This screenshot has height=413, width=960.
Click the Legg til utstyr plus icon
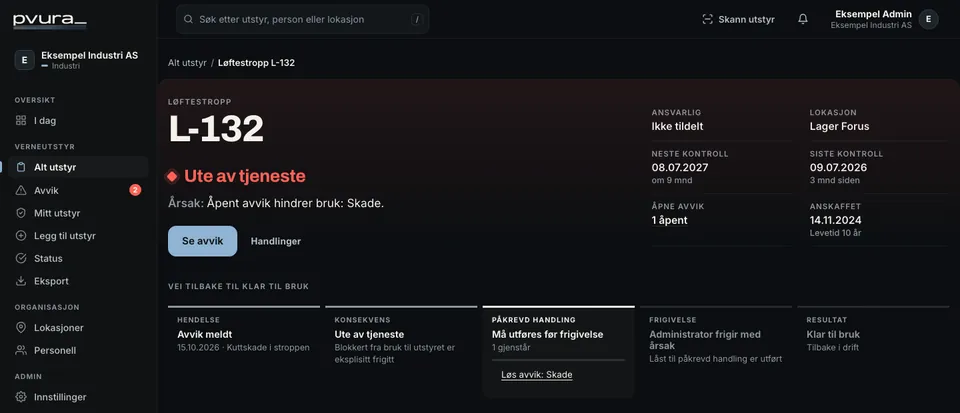[21, 236]
